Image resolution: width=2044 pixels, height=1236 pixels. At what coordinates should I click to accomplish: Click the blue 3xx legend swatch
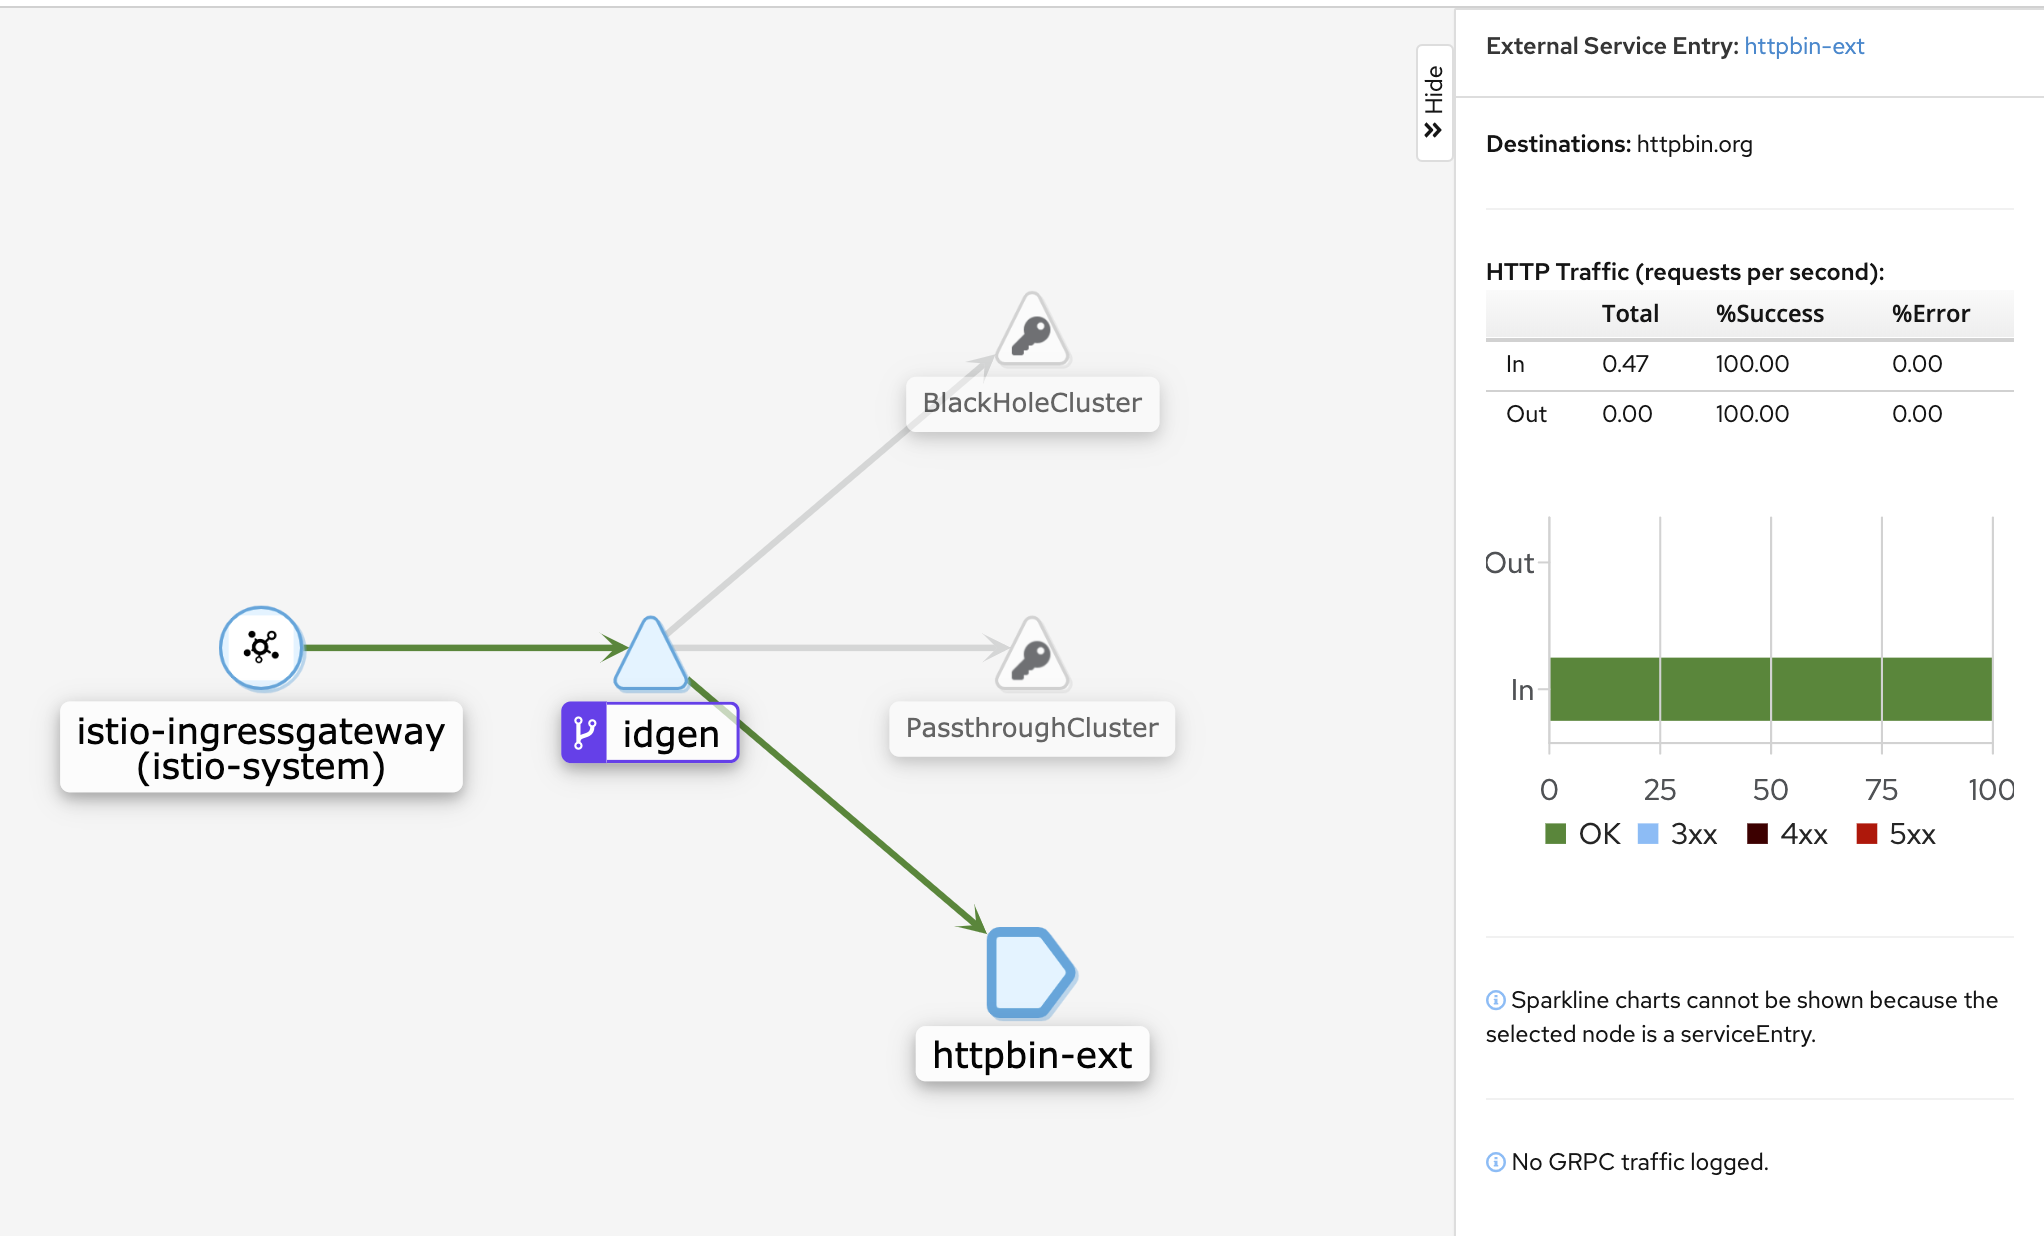(x=1648, y=834)
